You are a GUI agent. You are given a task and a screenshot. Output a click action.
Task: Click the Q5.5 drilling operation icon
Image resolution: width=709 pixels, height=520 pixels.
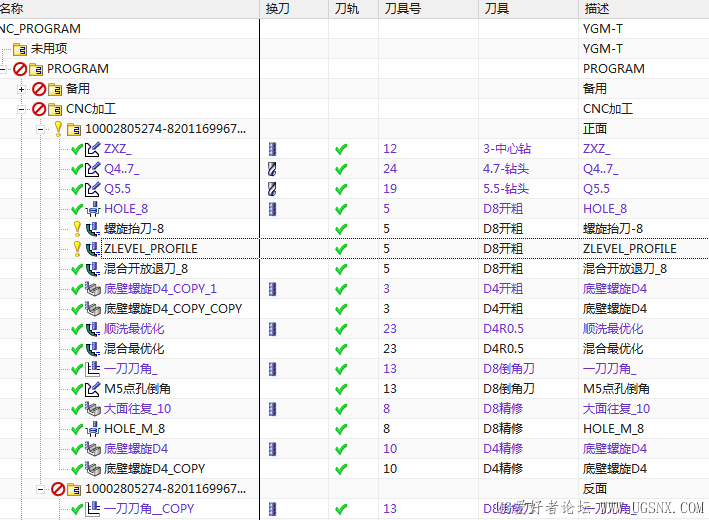click(x=93, y=189)
